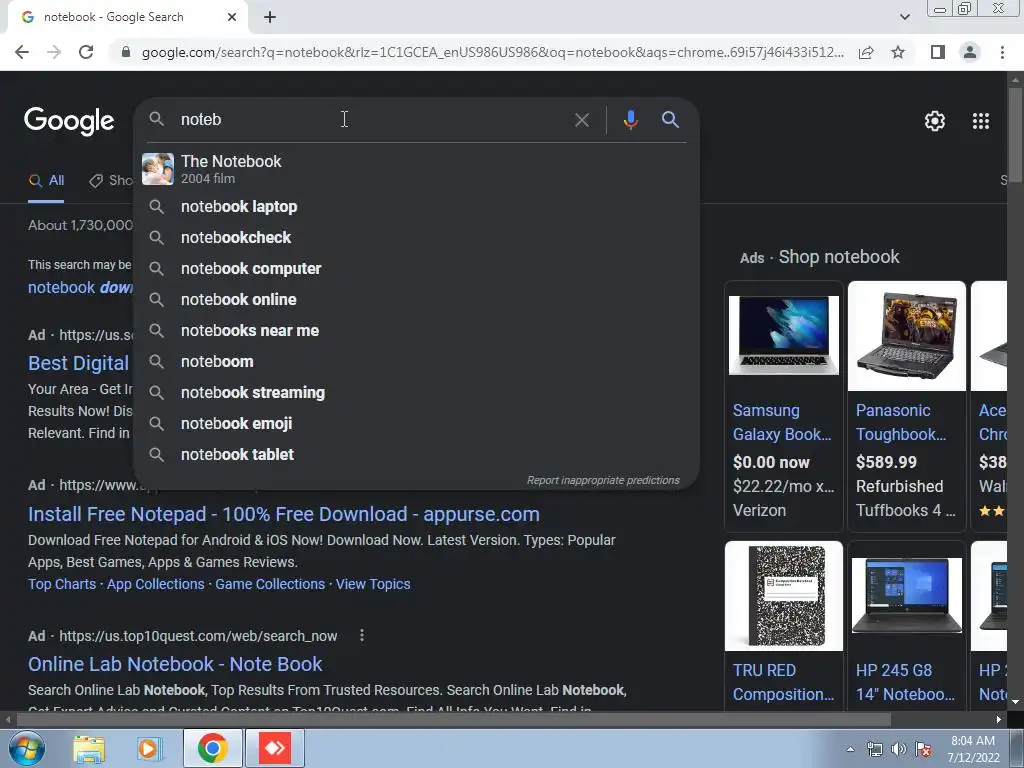Choose 'notebook streaming' suggestion
Image resolution: width=1024 pixels, height=768 pixels.
pyautogui.click(x=417, y=392)
